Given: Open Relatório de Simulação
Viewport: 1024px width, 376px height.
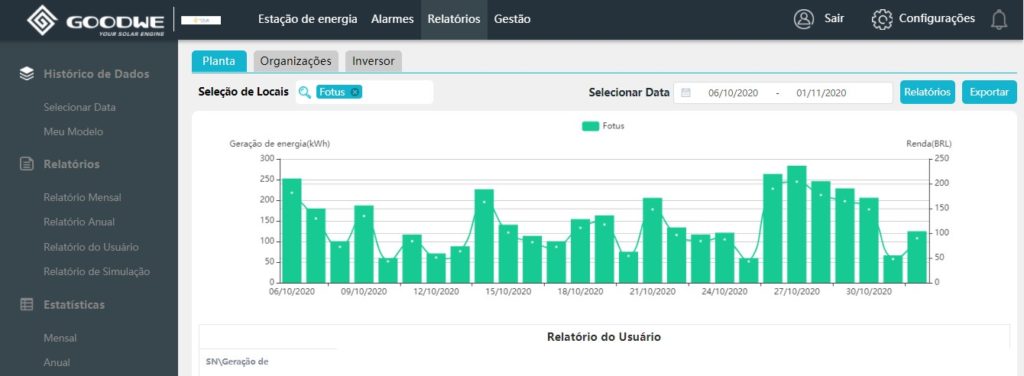Looking at the screenshot, I should (x=96, y=271).
